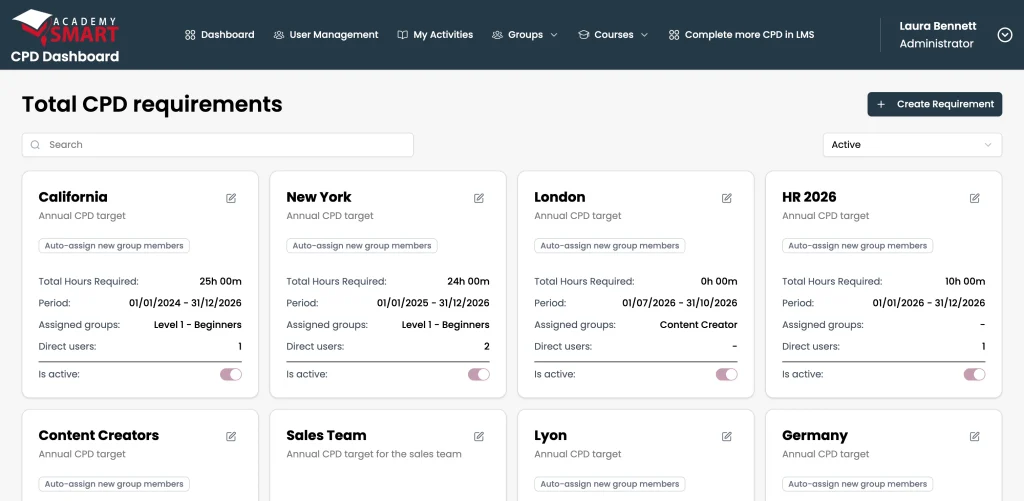Edit the London requirement via pencil icon
The width and height of the screenshot is (1024, 501).
pos(727,198)
